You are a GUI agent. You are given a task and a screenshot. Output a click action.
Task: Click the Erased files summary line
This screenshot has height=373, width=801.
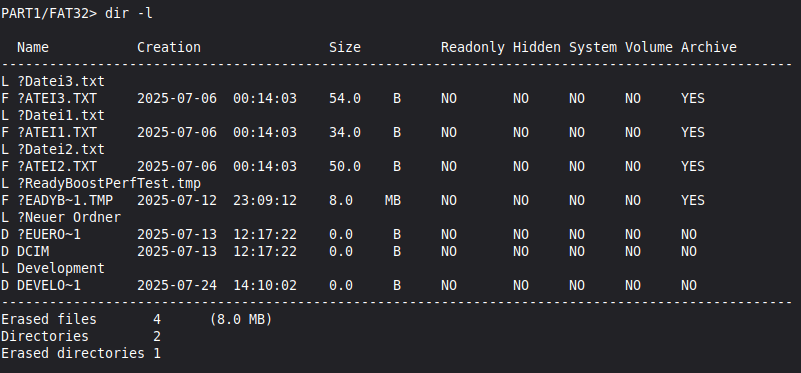[136, 319]
